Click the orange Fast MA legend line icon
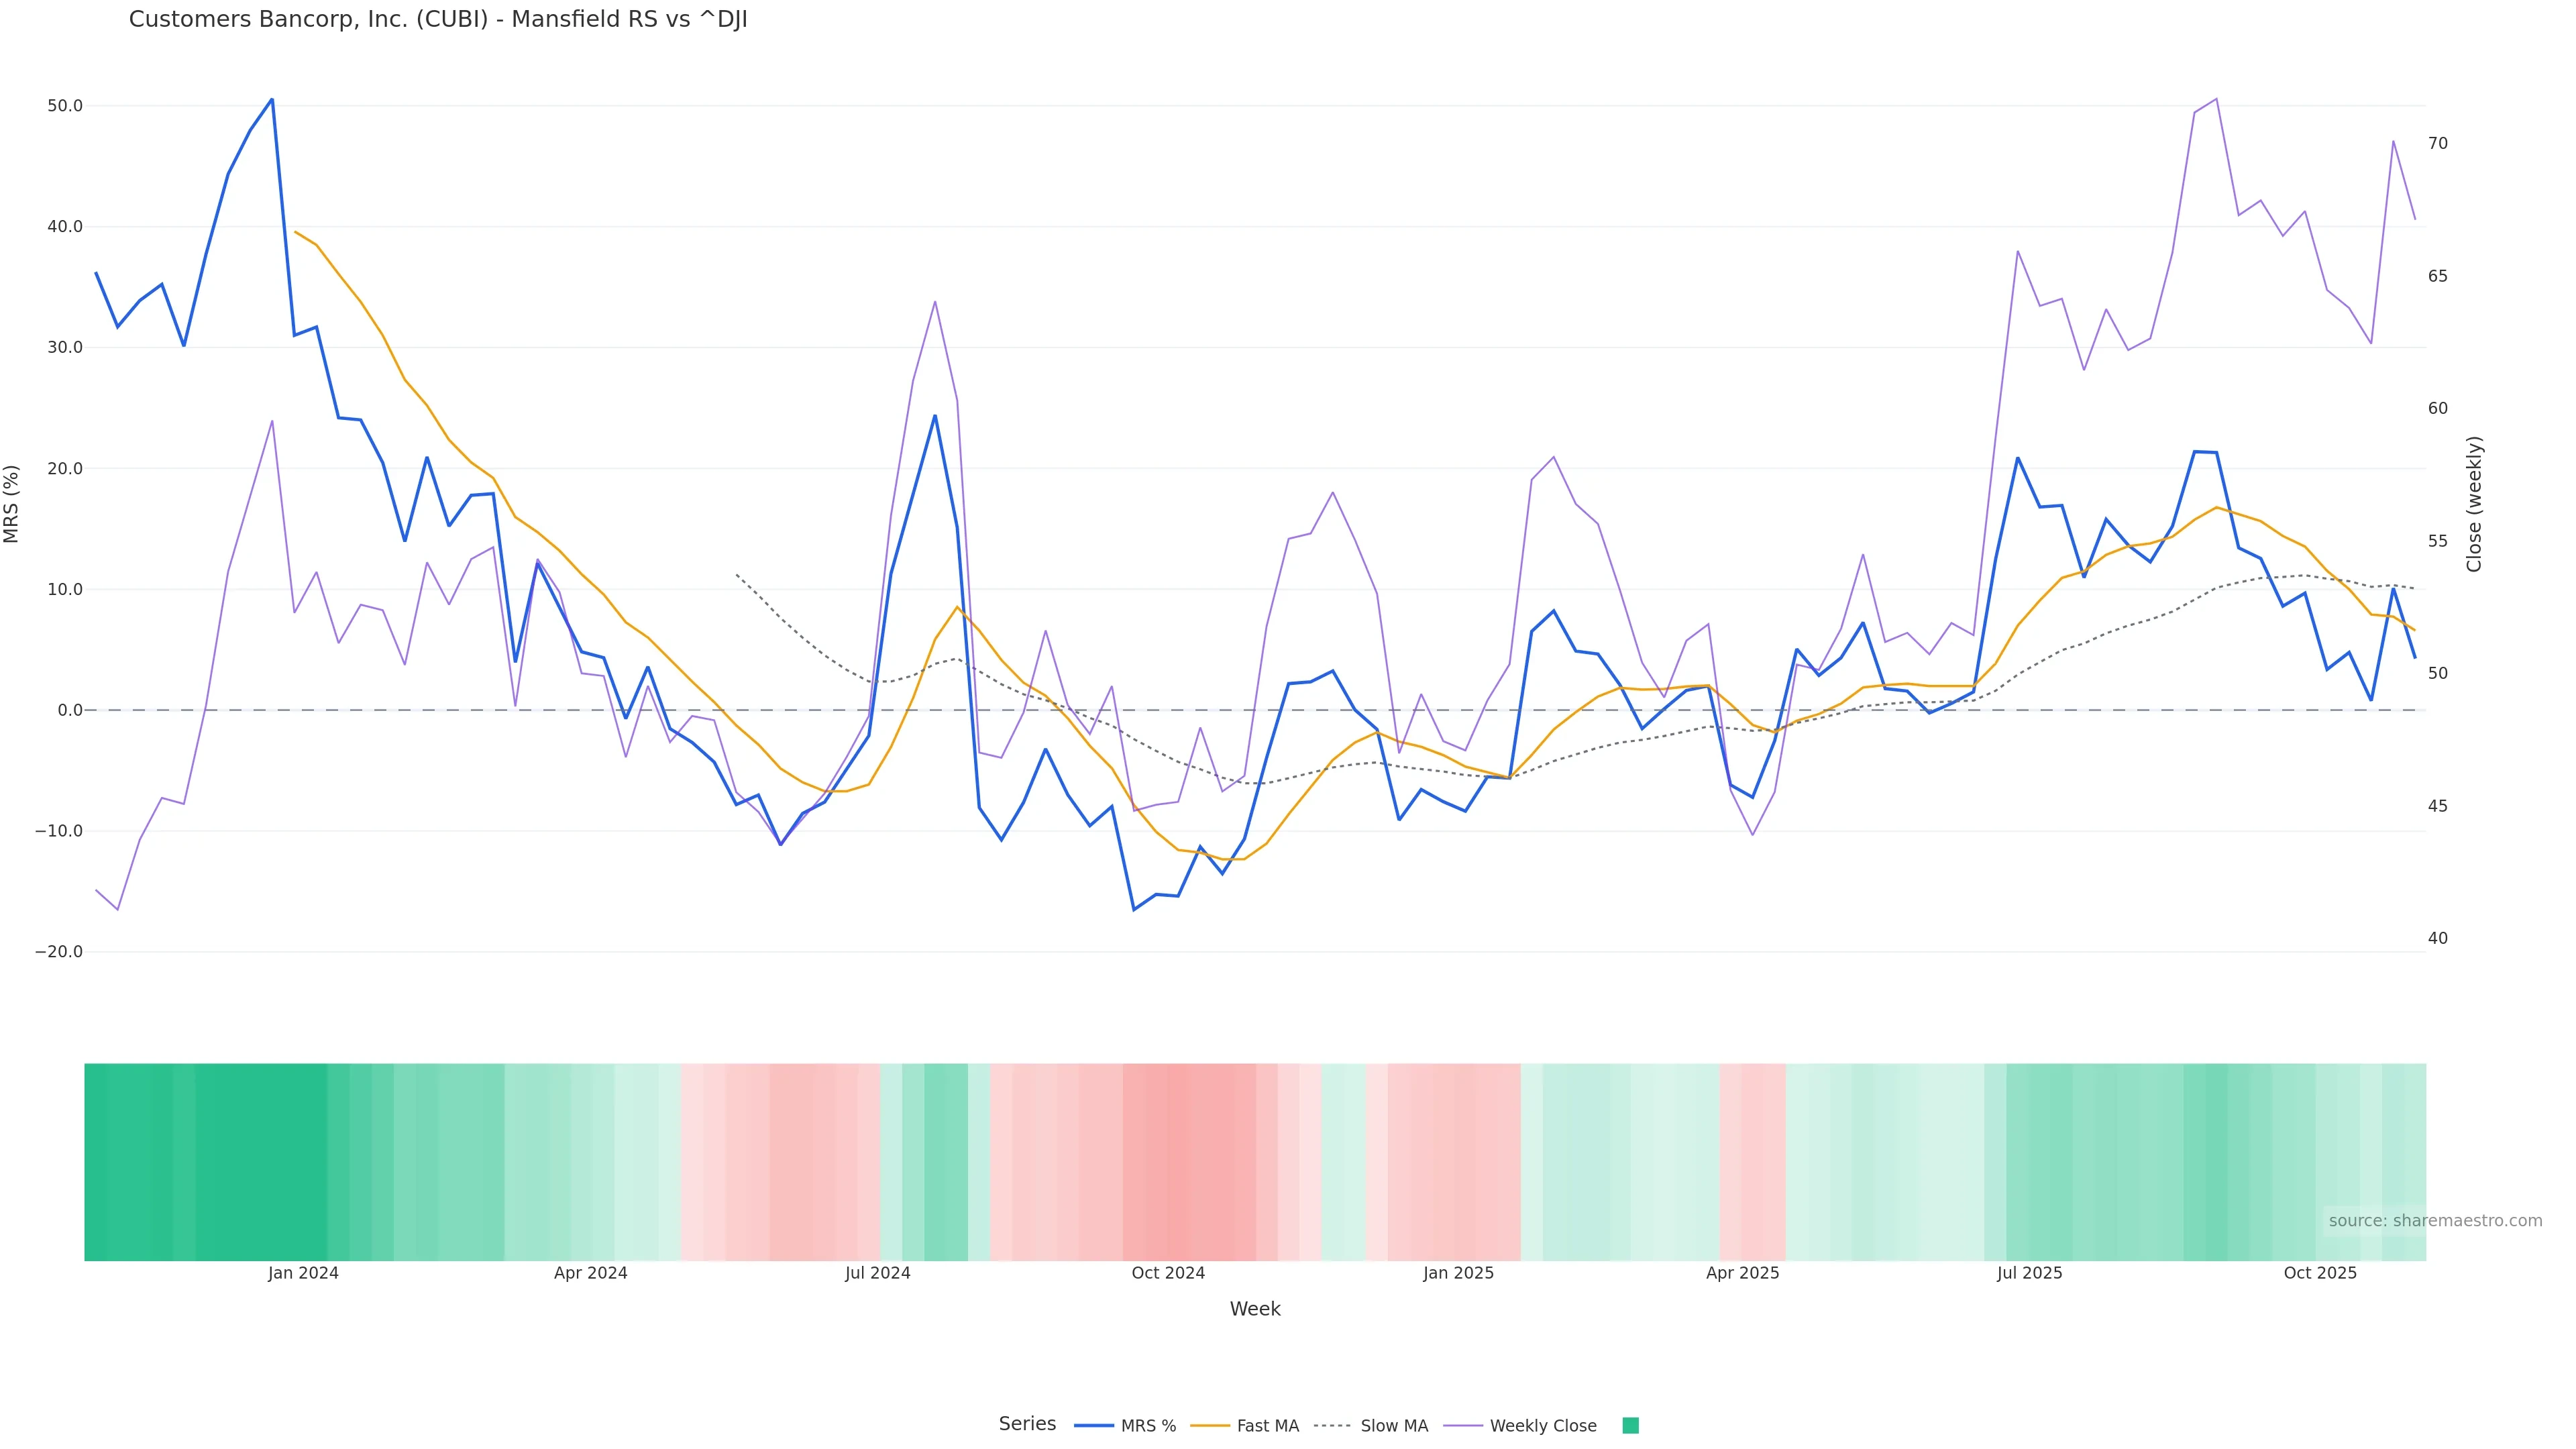 pyautogui.click(x=1210, y=1426)
